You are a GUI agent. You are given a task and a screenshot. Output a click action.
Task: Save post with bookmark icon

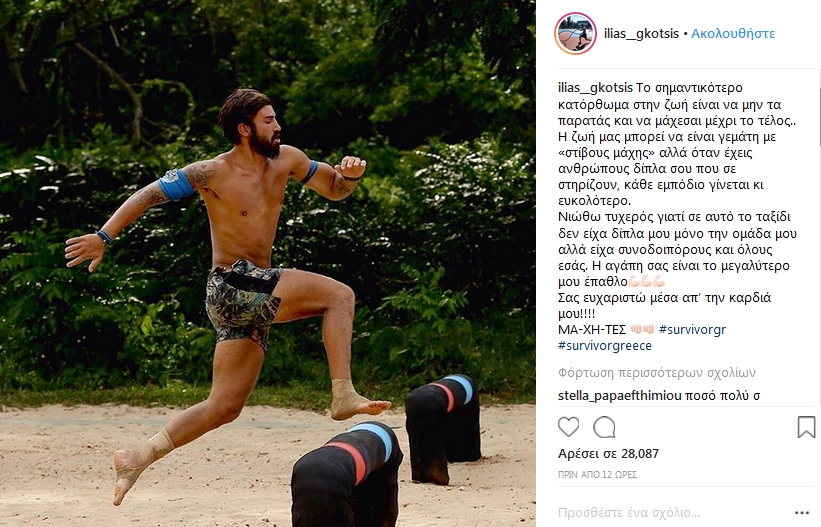[x=806, y=427]
